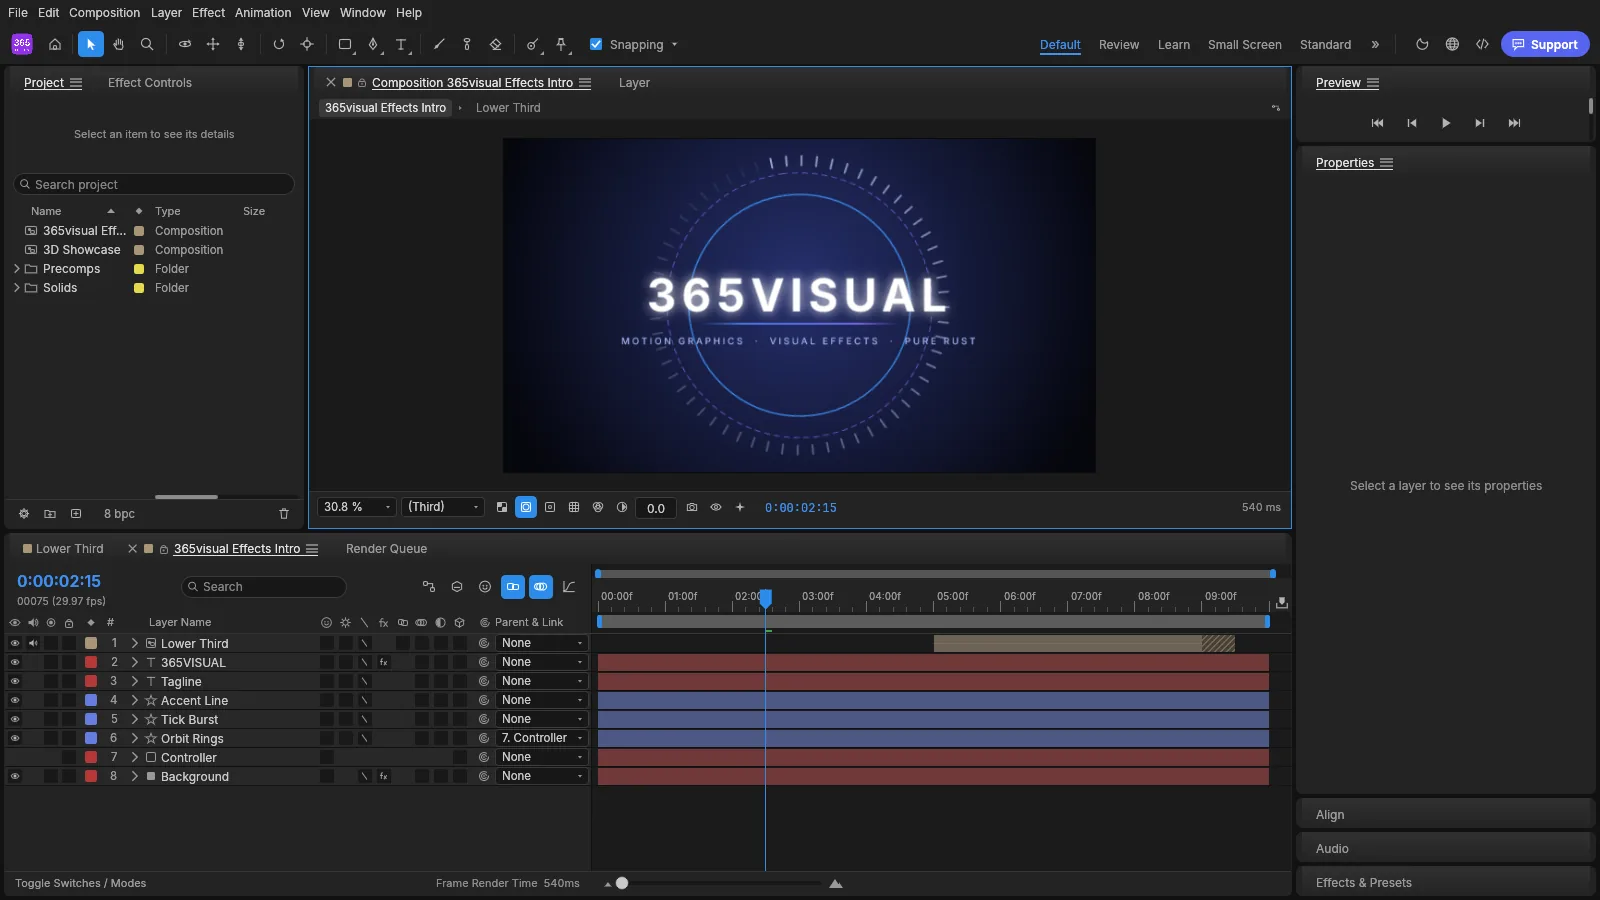Click Toggle Switches / Modes
This screenshot has width=1600, height=900.
pyautogui.click(x=81, y=883)
